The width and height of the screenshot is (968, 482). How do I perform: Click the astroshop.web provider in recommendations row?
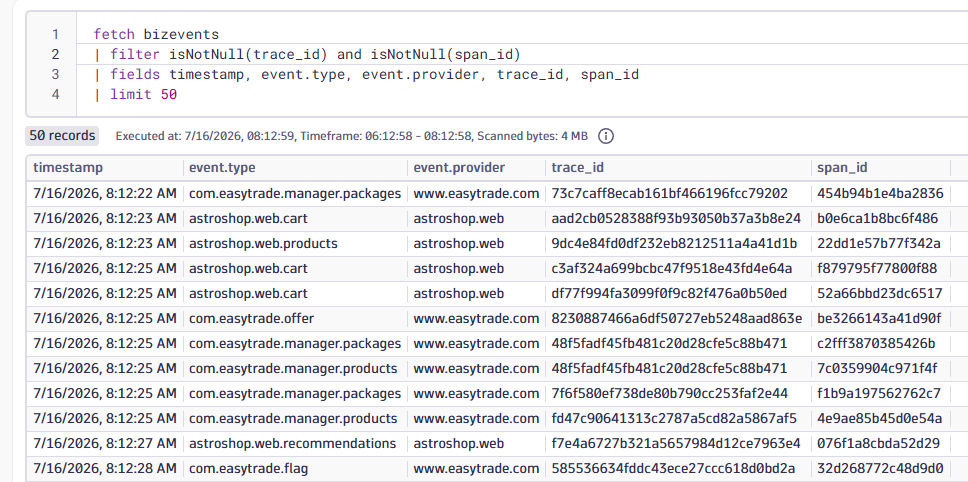(459, 444)
